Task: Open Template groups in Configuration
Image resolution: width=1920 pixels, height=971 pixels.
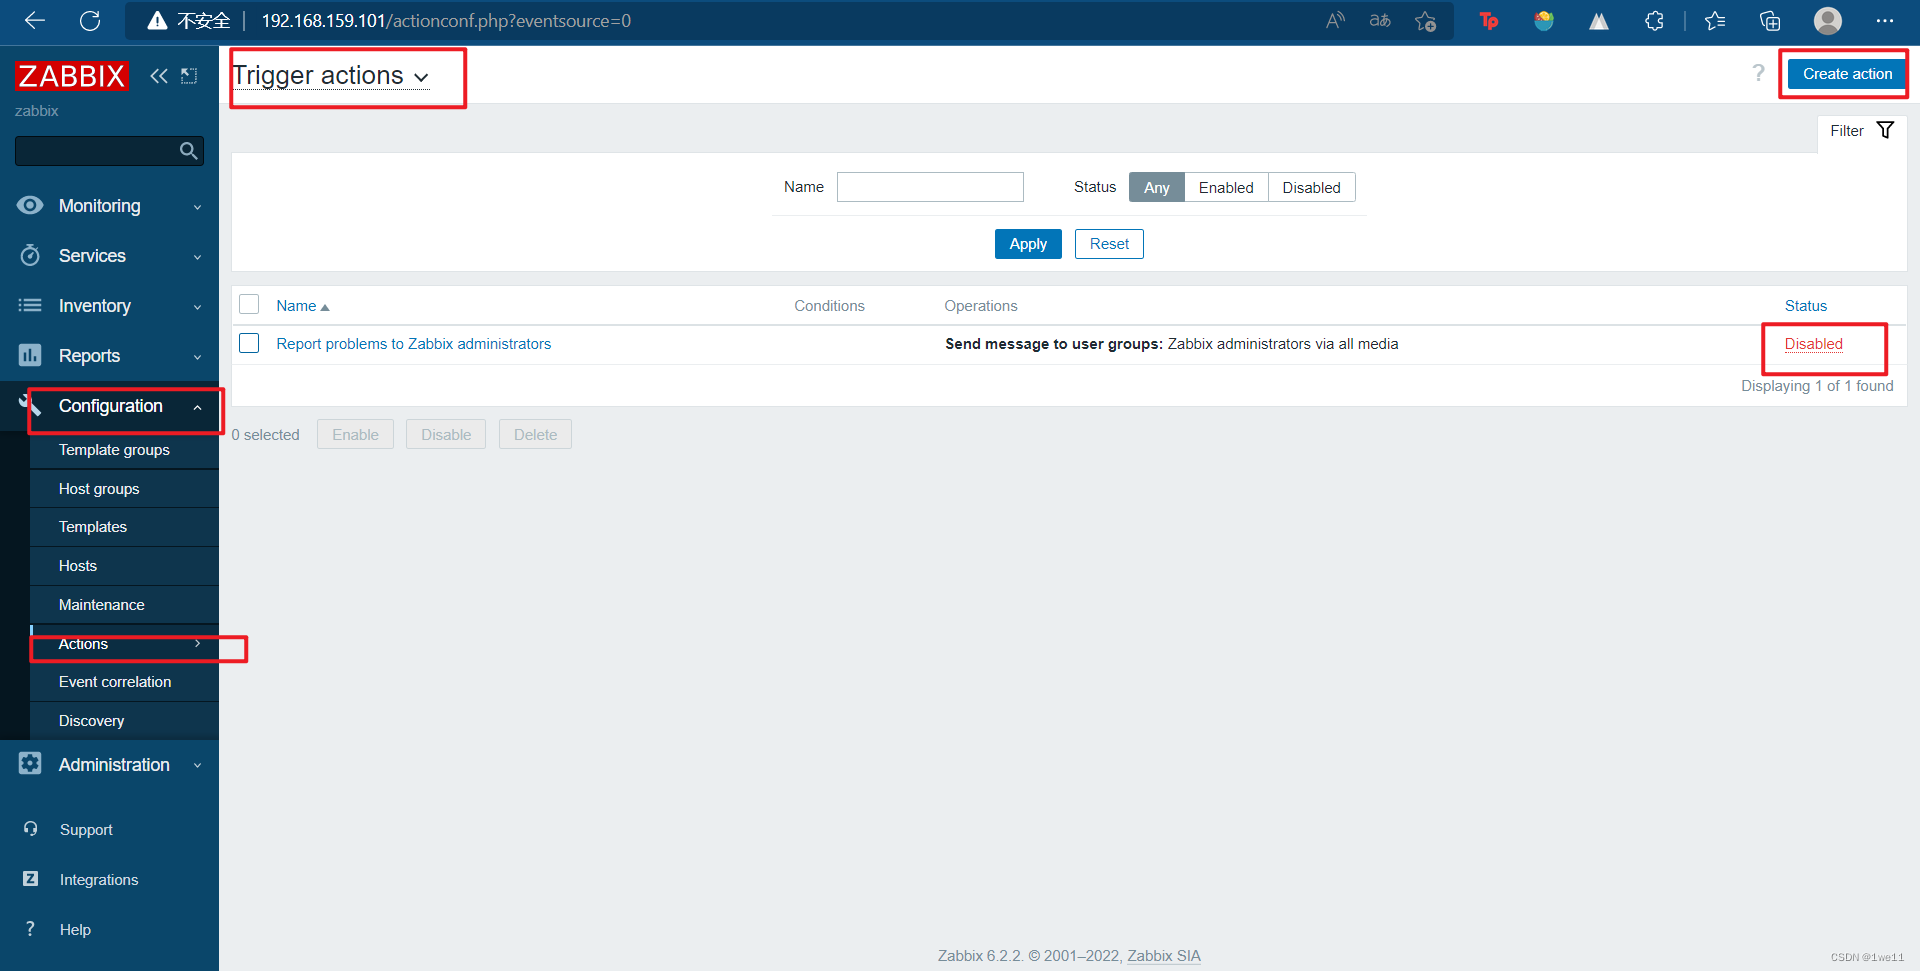Action: pyautogui.click(x=125, y=450)
